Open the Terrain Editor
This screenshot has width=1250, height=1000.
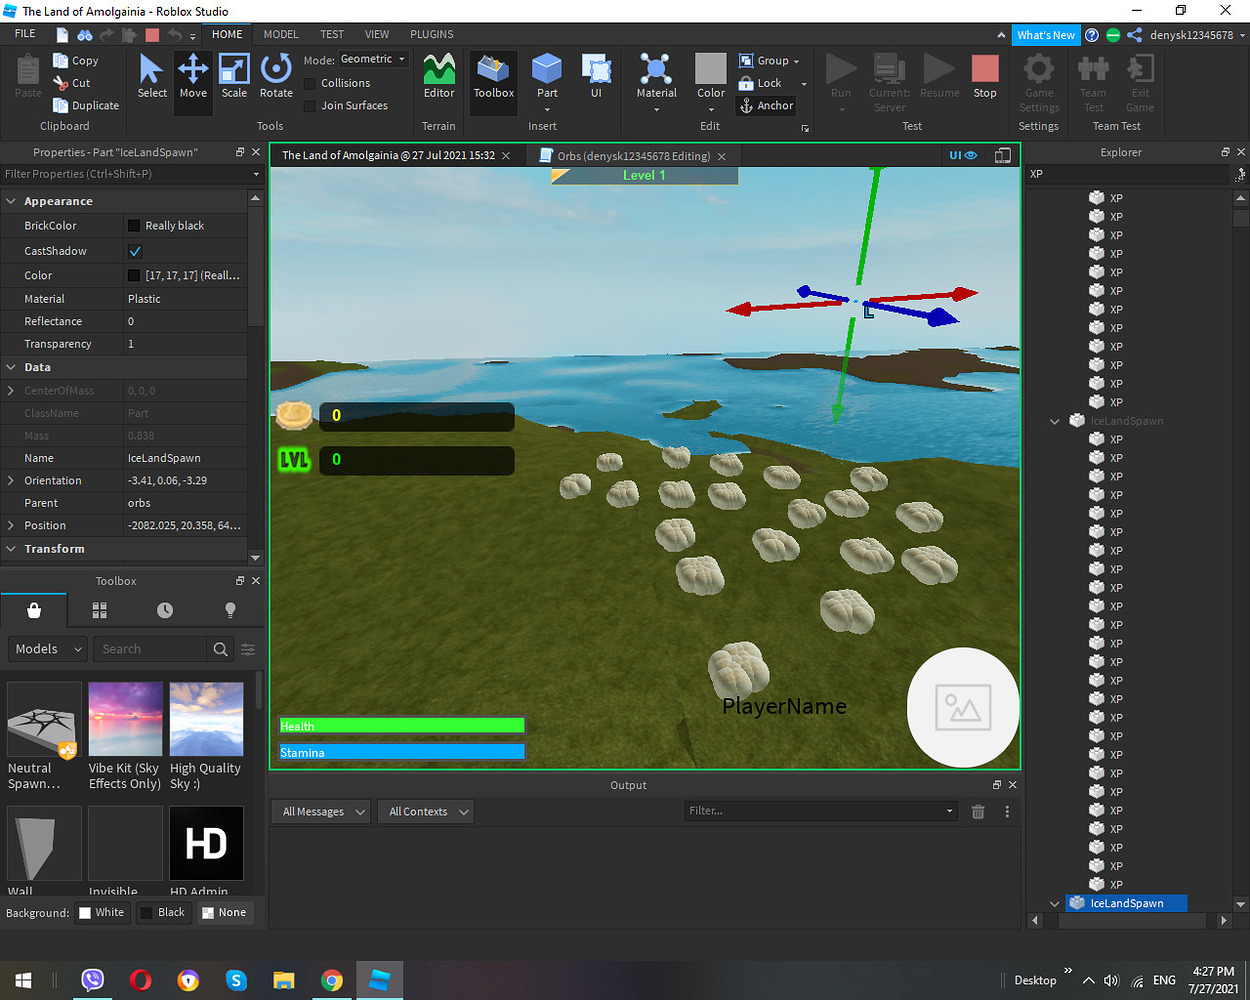pyautogui.click(x=439, y=77)
